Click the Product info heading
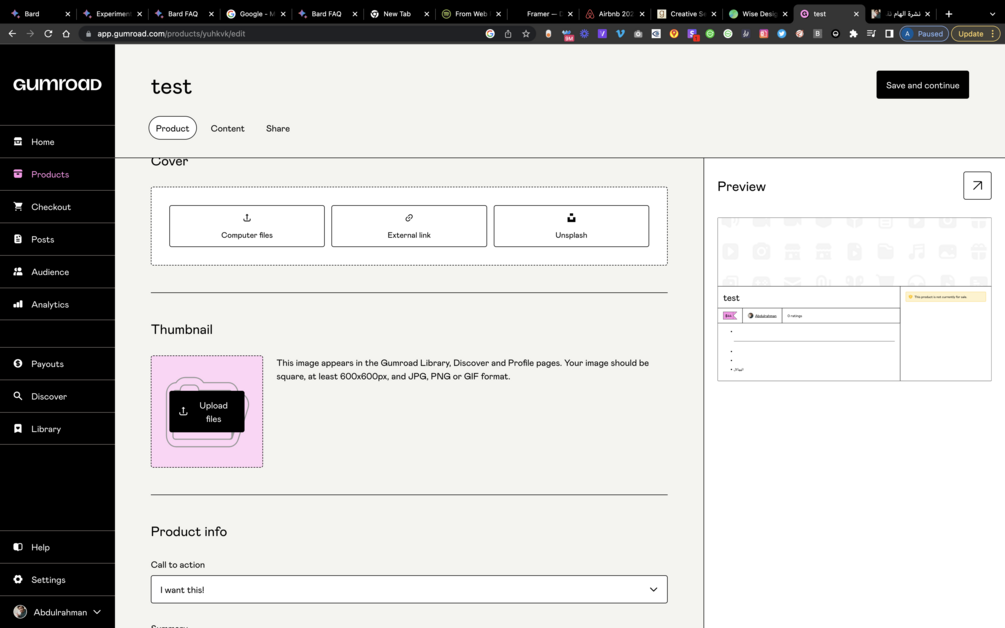 tap(188, 531)
